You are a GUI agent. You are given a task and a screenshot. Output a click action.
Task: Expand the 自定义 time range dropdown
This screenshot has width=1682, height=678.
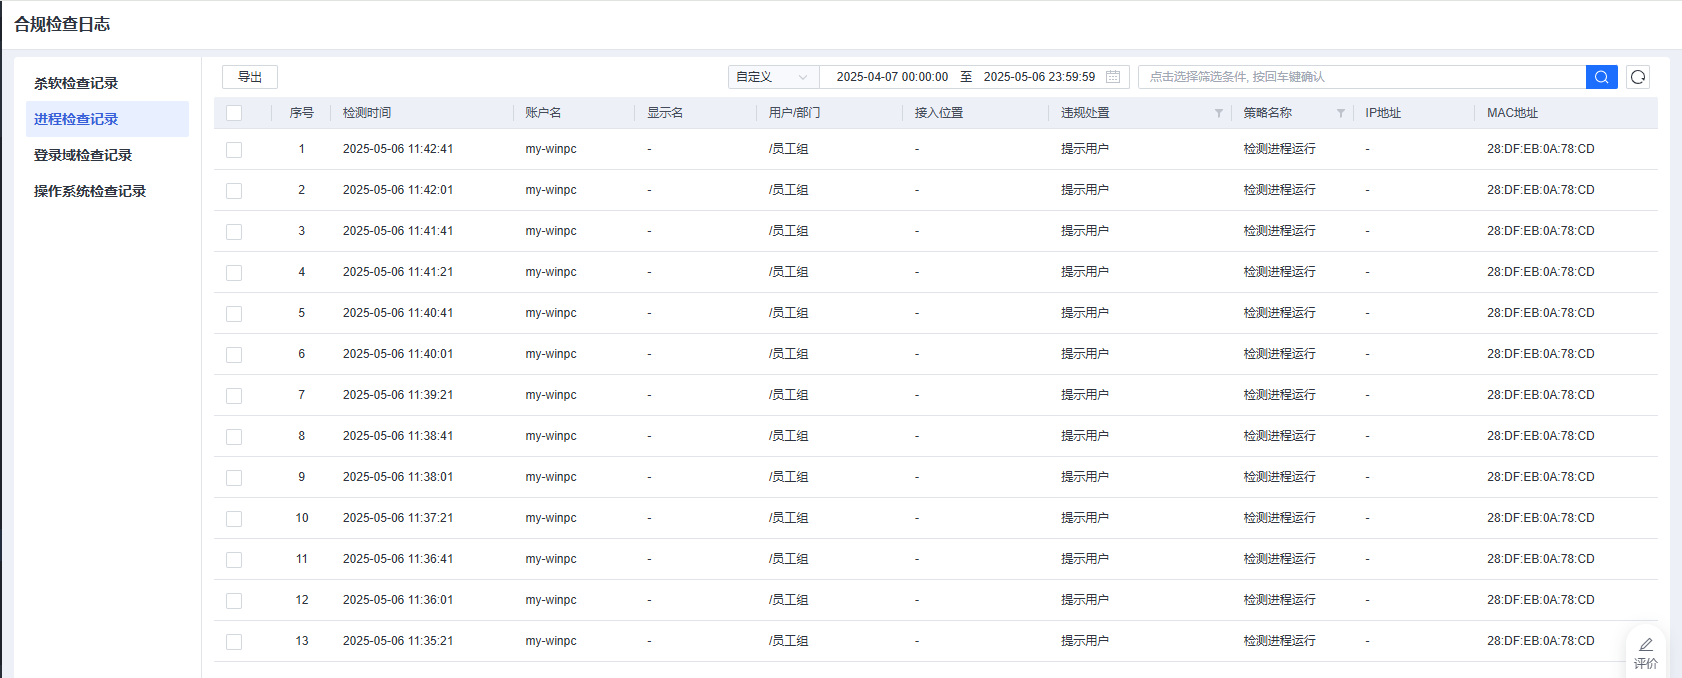coord(772,77)
